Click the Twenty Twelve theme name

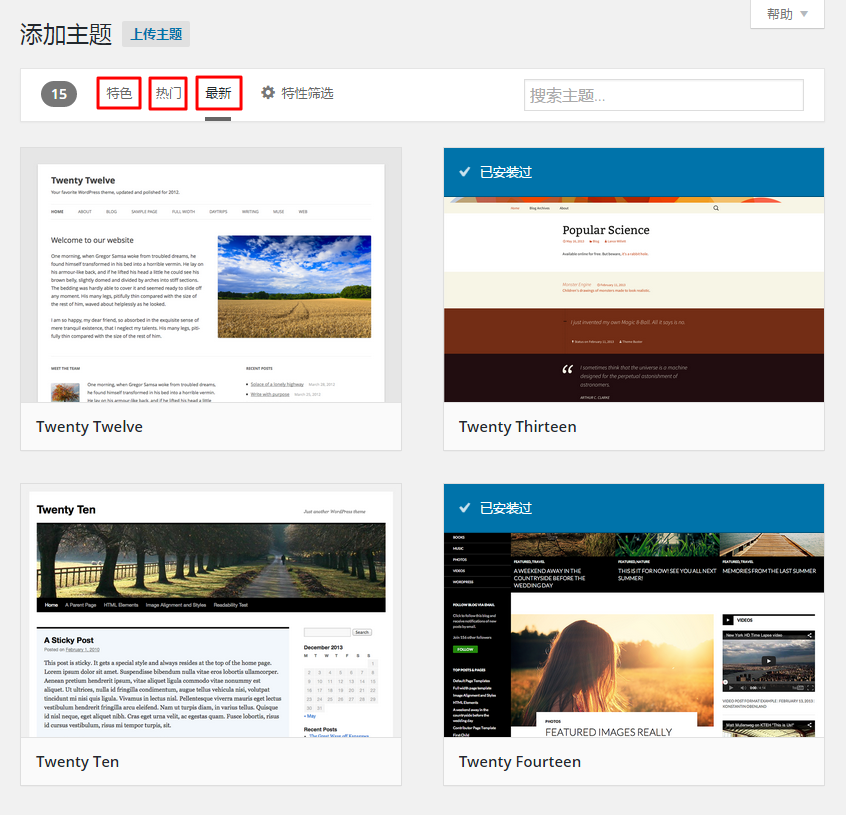point(90,427)
